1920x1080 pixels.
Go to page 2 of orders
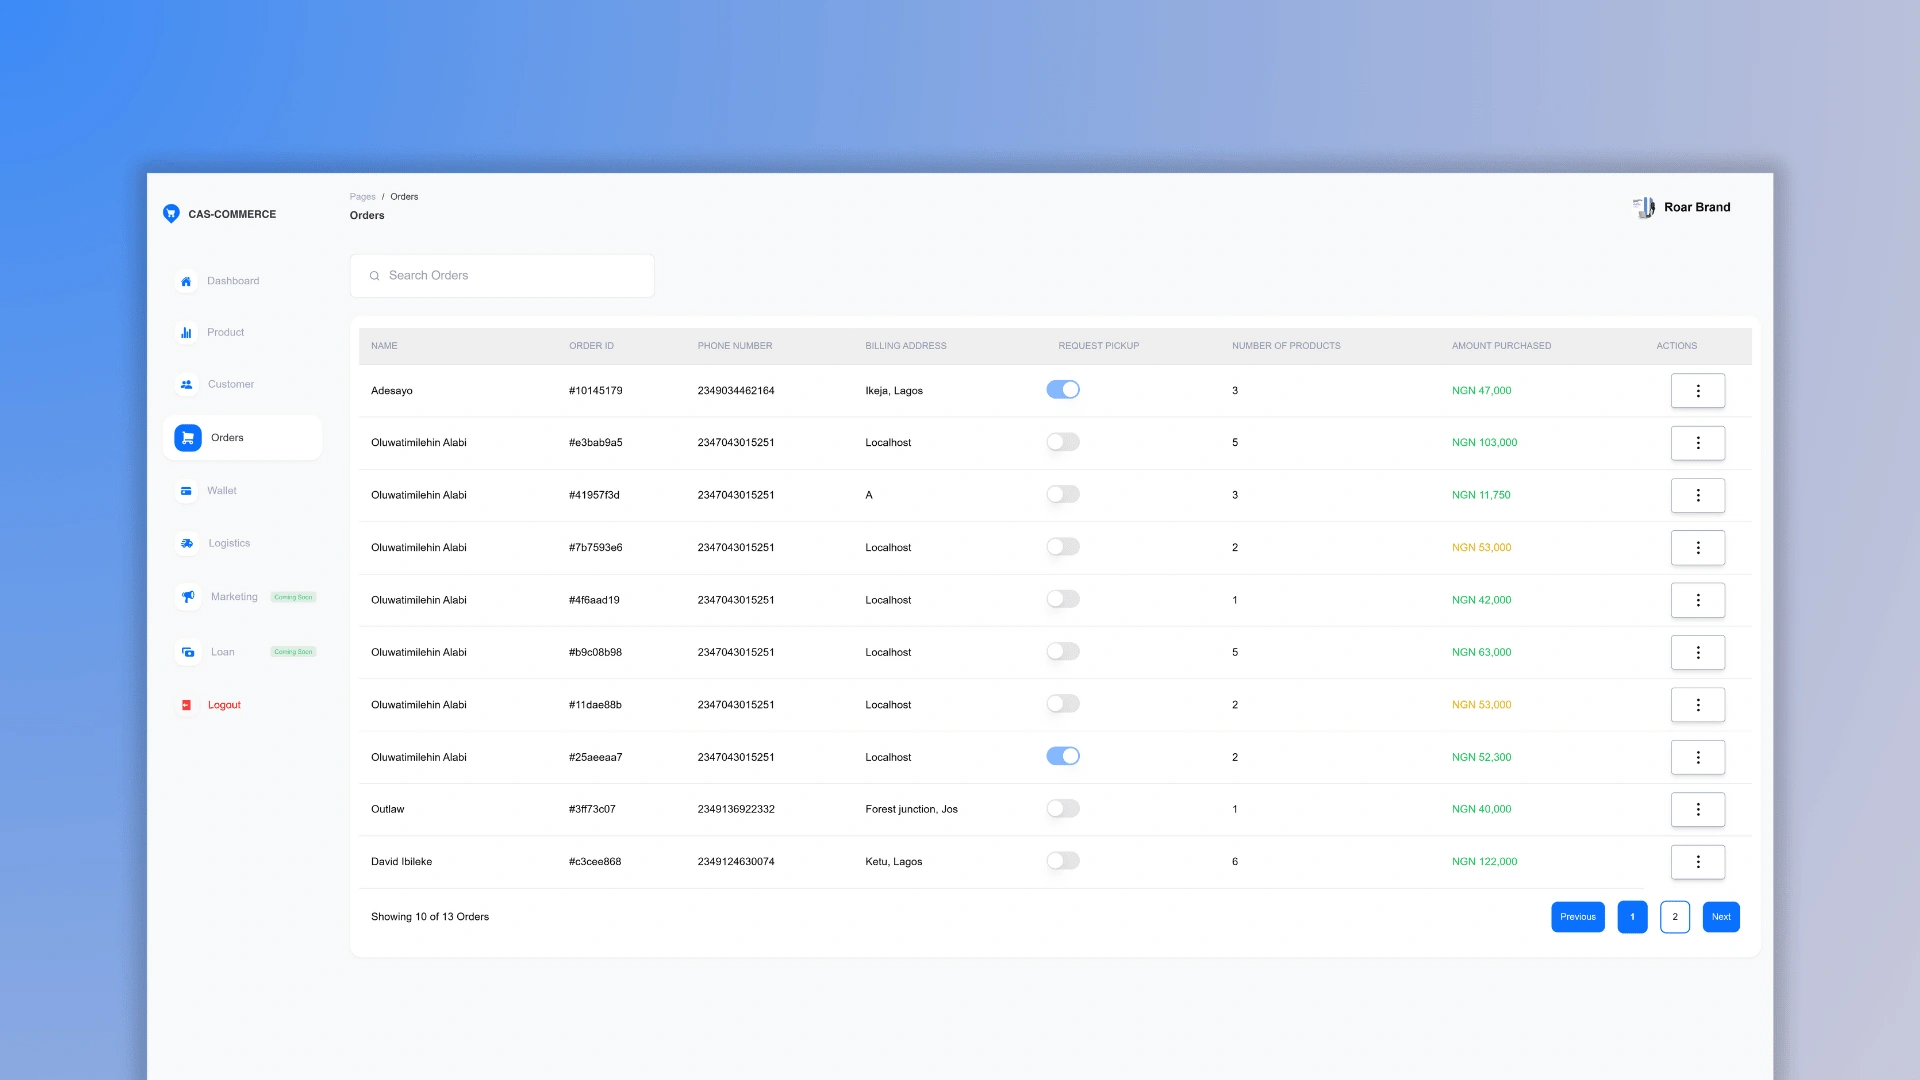(1675, 917)
